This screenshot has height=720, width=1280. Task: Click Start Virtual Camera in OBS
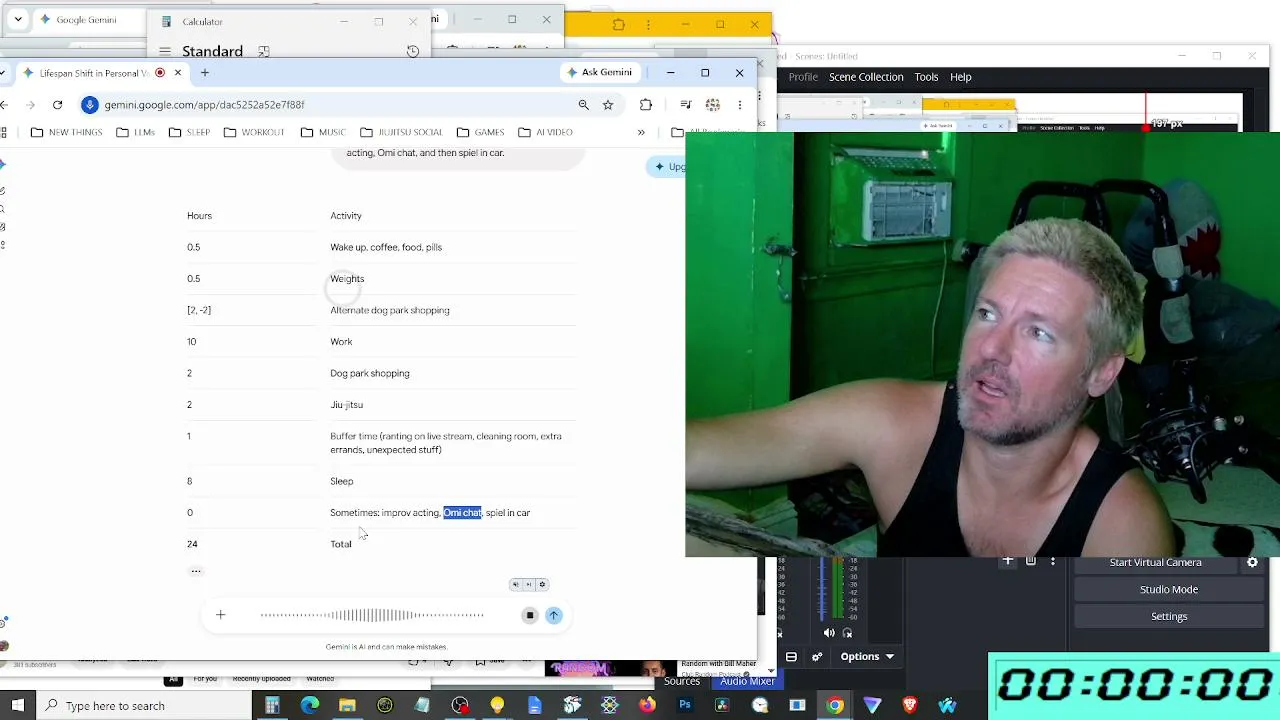[x=1155, y=562]
